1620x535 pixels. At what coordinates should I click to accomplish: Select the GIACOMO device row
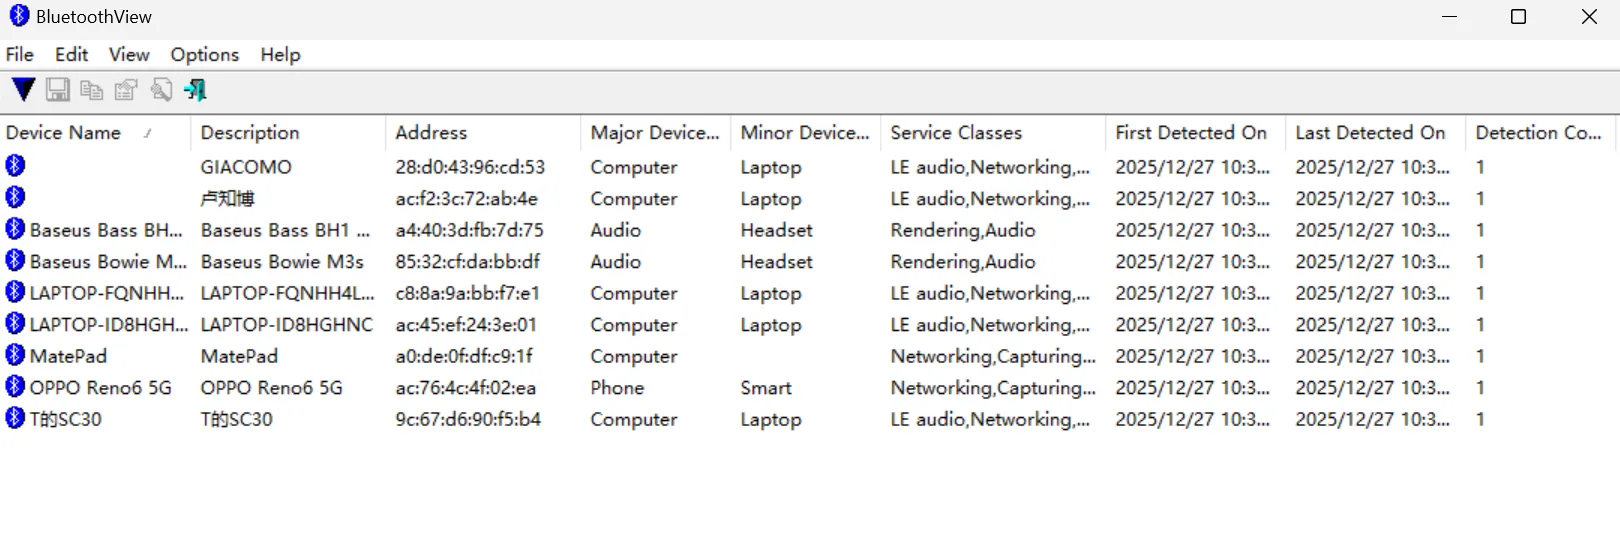coord(808,166)
